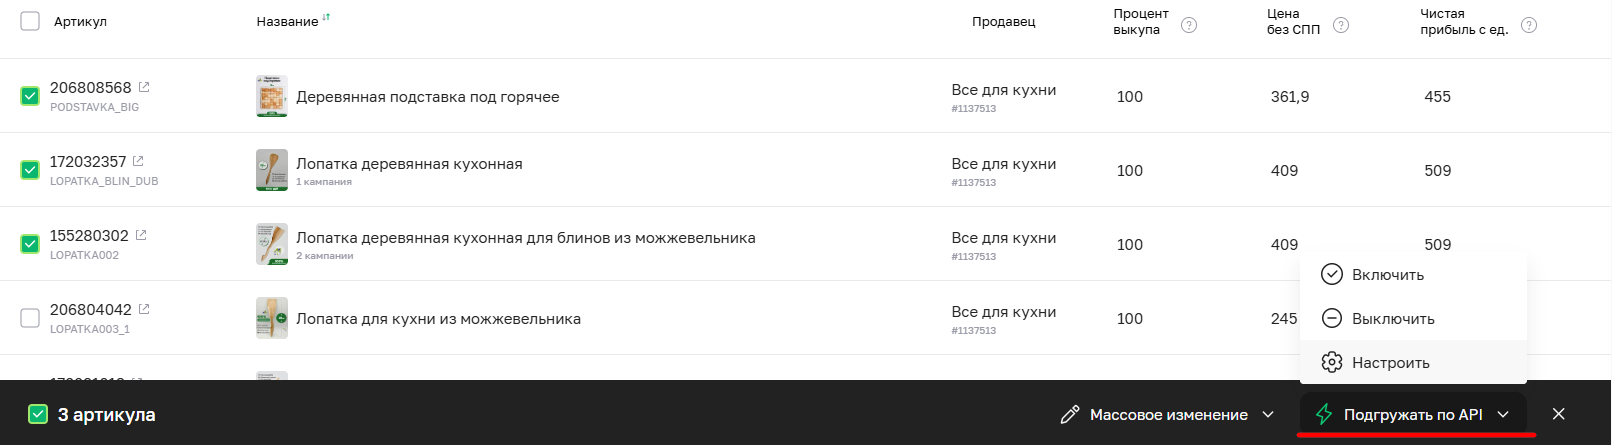Viewport: 1612px width, 445px height.
Task: Show help for Чистая прибыль column
Action: (1529, 25)
